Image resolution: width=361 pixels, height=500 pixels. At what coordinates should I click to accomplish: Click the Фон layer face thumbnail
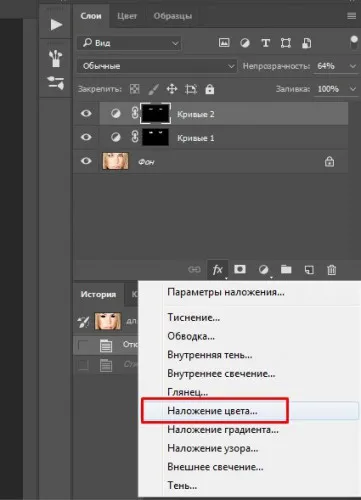point(115,161)
